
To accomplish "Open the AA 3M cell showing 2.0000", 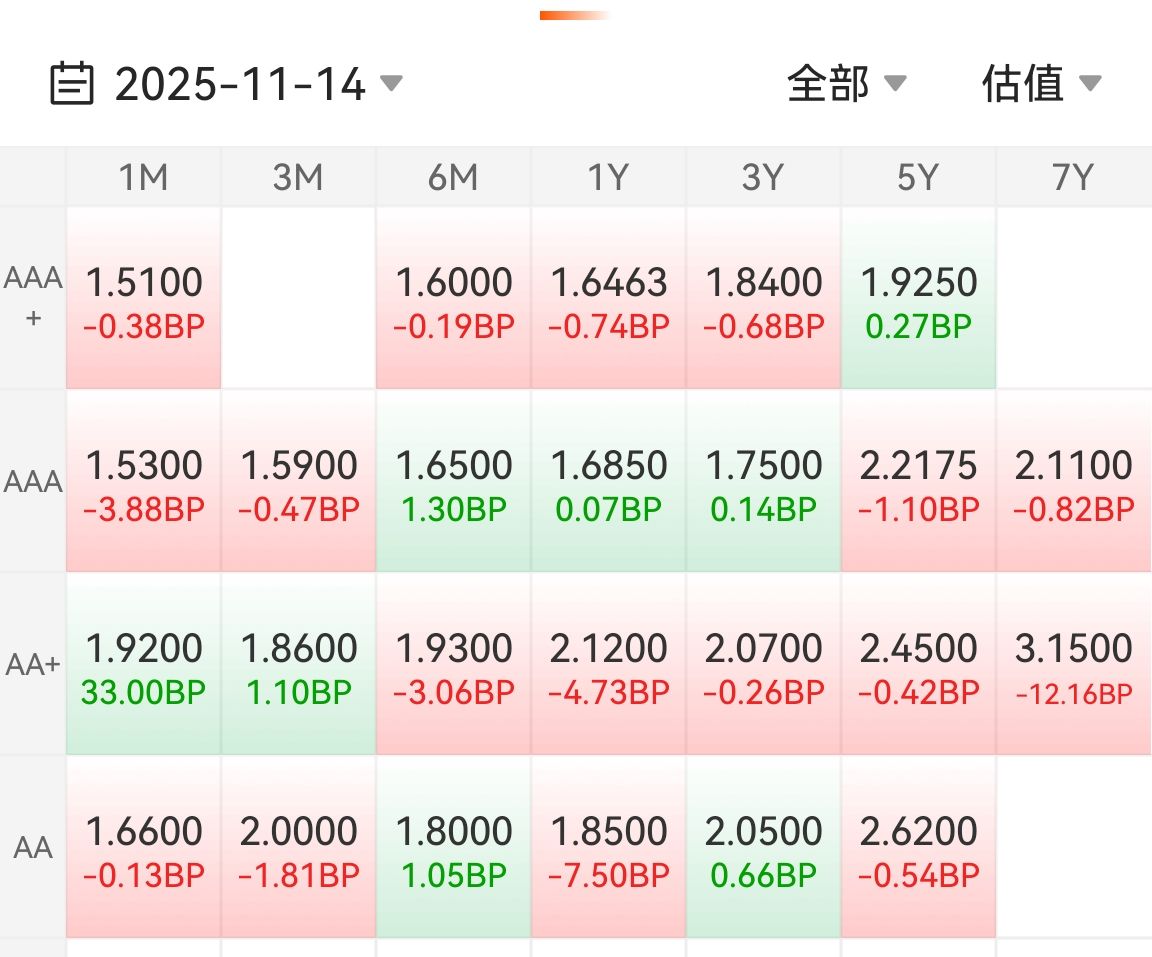I will 298,847.
